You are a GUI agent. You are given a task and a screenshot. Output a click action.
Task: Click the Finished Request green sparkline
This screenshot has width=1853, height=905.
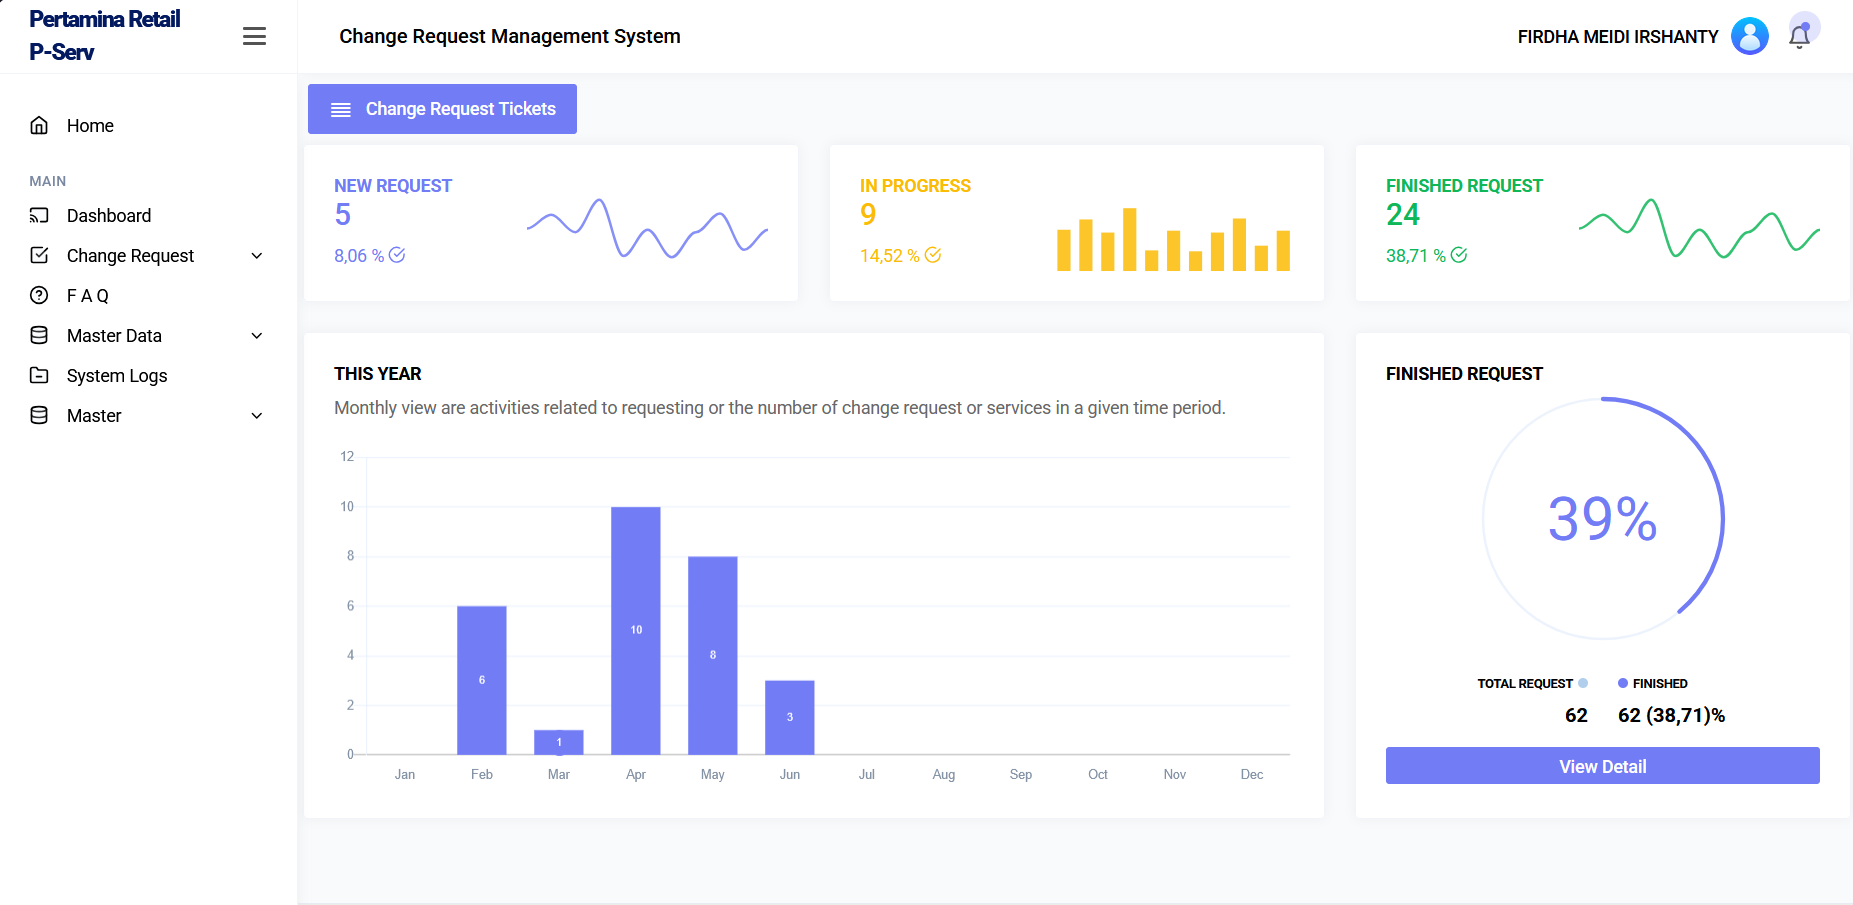point(1699,229)
